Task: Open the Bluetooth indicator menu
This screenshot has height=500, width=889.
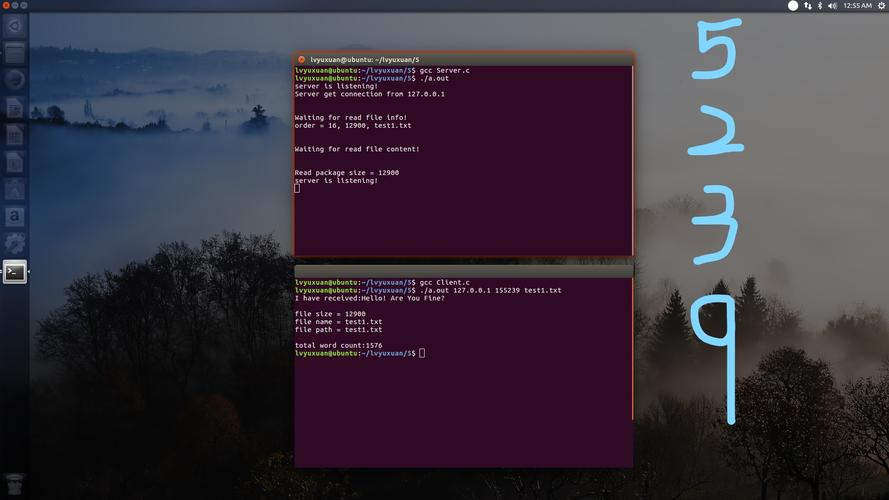Action: [x=820, y=6]
